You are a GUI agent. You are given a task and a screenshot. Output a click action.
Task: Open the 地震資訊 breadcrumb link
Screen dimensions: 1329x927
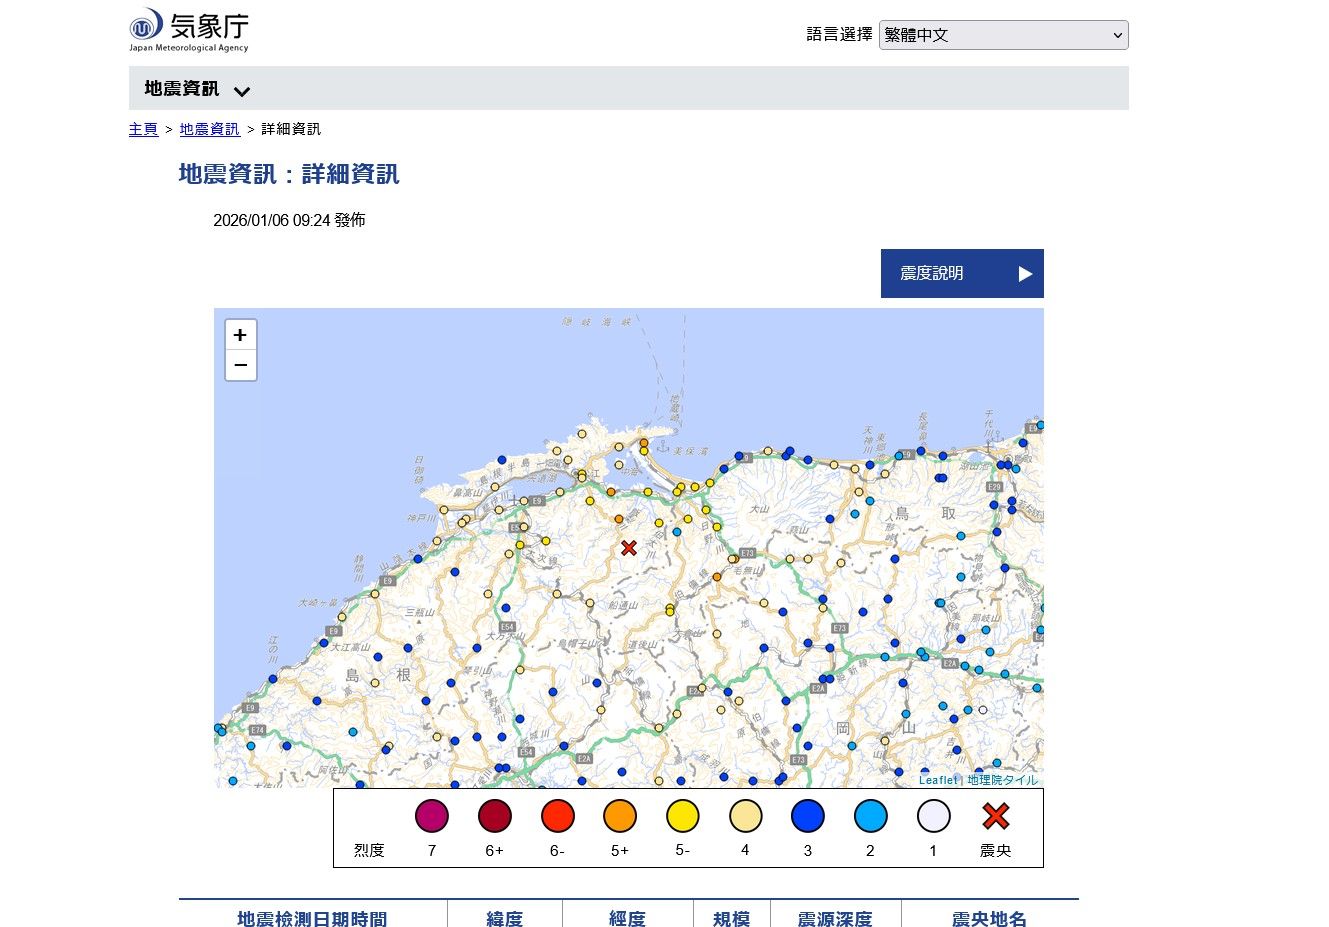point(209,129)
